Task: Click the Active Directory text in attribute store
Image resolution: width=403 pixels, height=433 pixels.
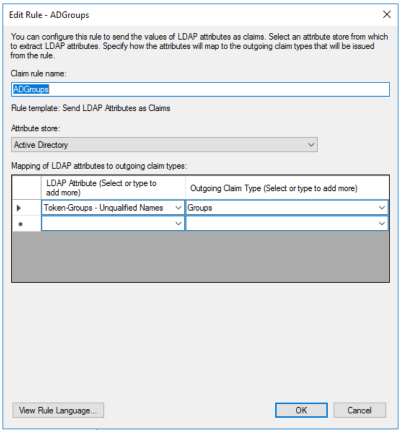Action: (x=41, y=145)
